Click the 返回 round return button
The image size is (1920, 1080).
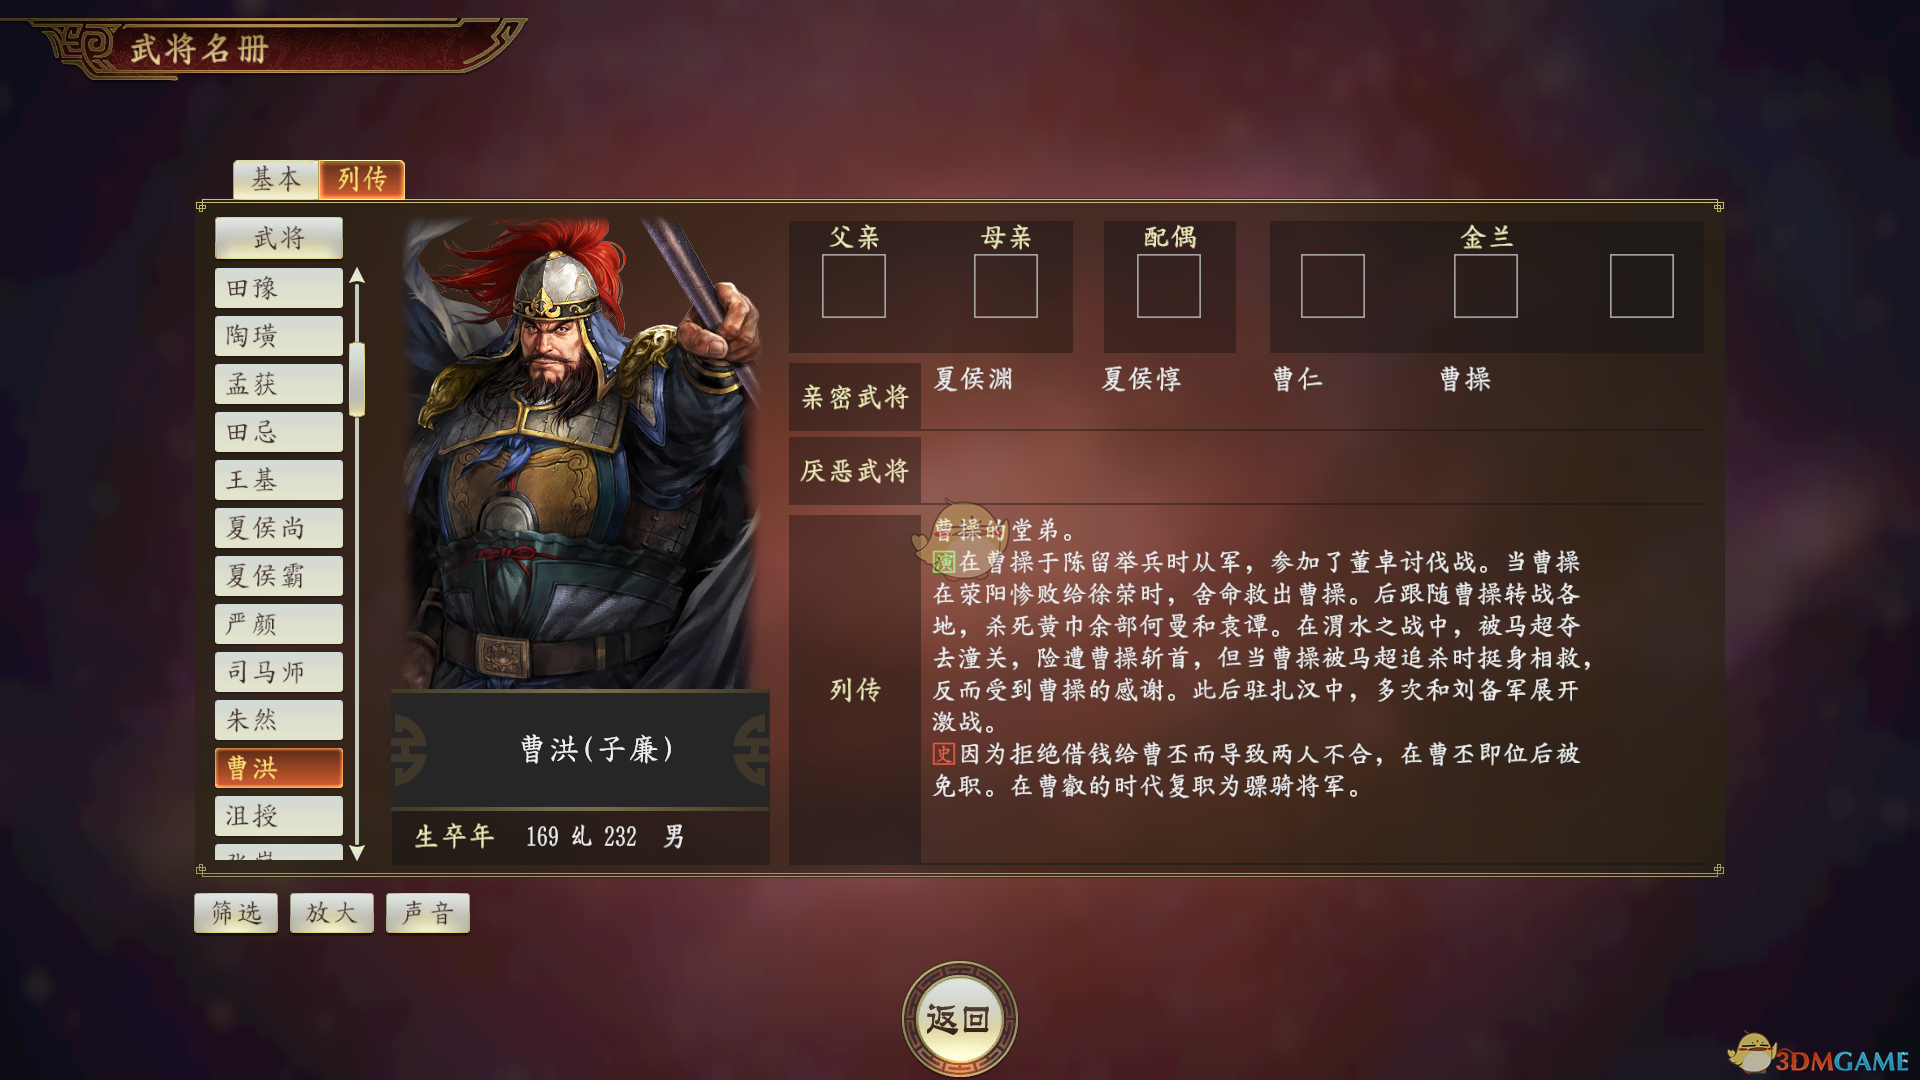coord(959,1019)
